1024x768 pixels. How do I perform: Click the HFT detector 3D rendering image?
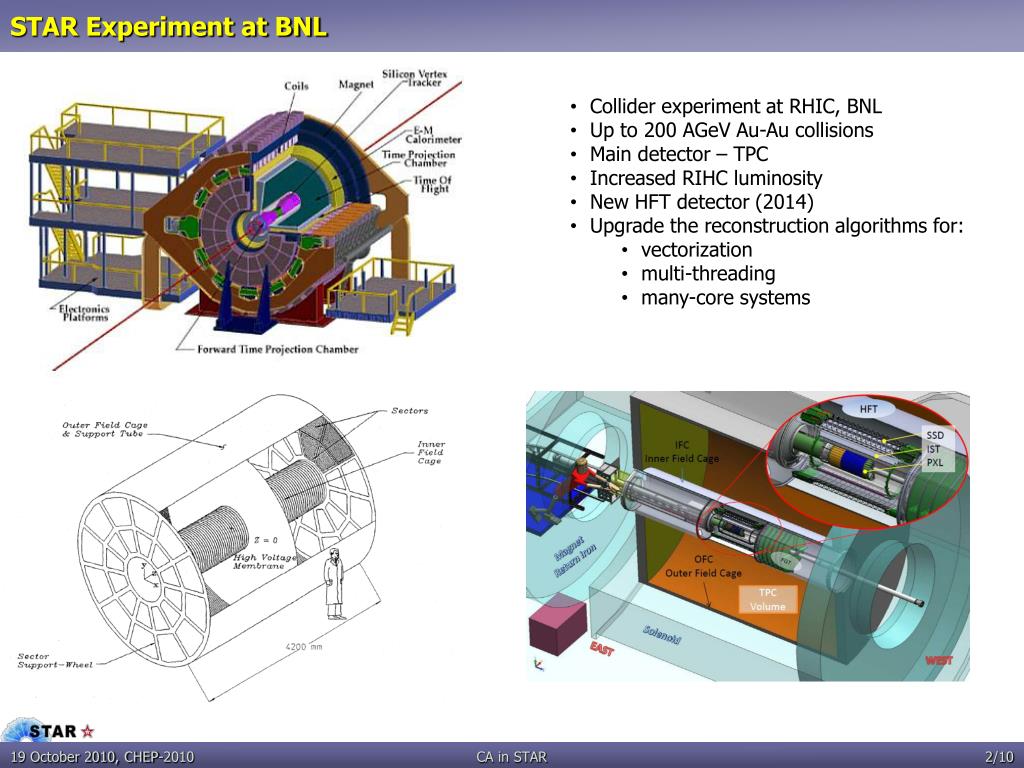[748, 536]
